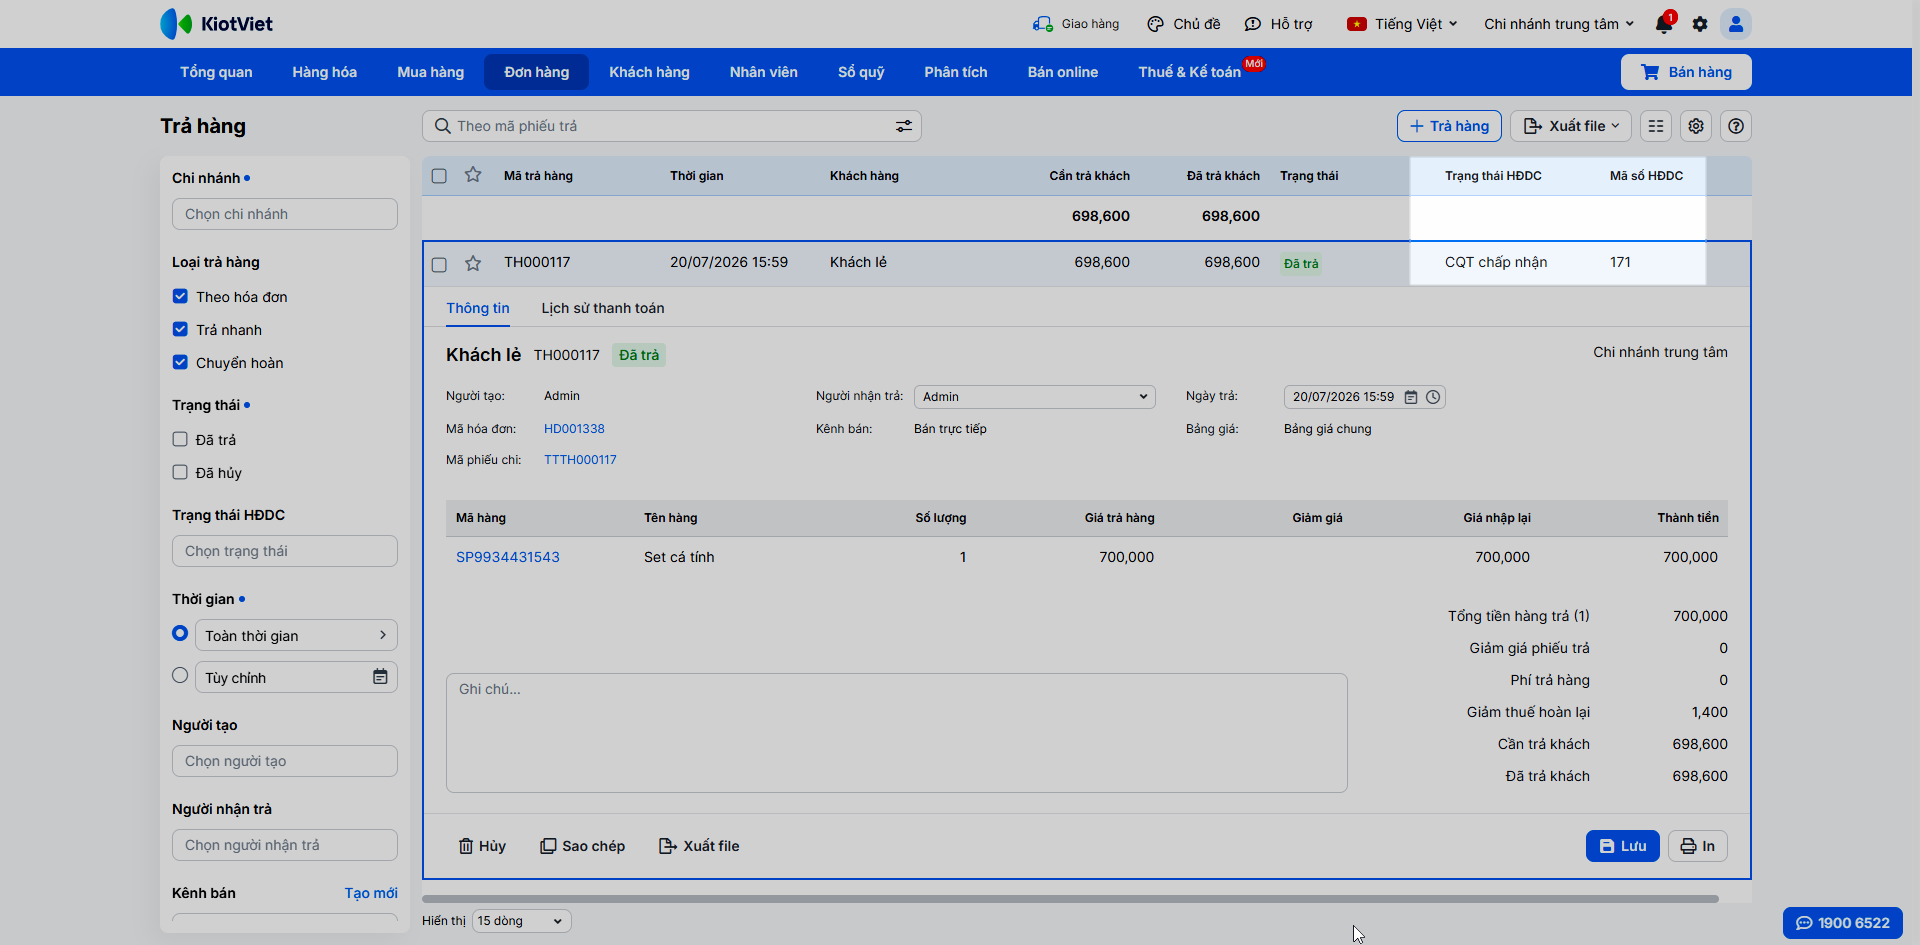The width and height of the screenshot is (1920, 945).
Task: Click into the Ghi chú note field
Action: point(897,733)
